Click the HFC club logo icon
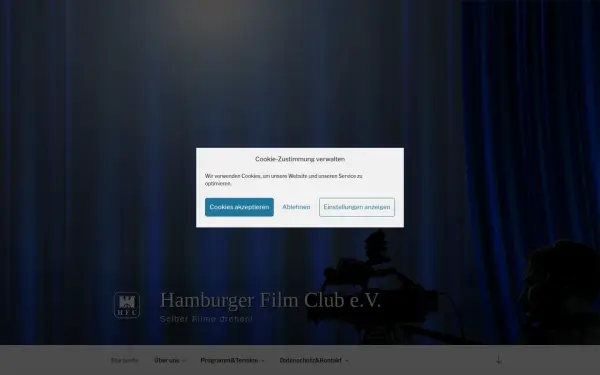 127,305
